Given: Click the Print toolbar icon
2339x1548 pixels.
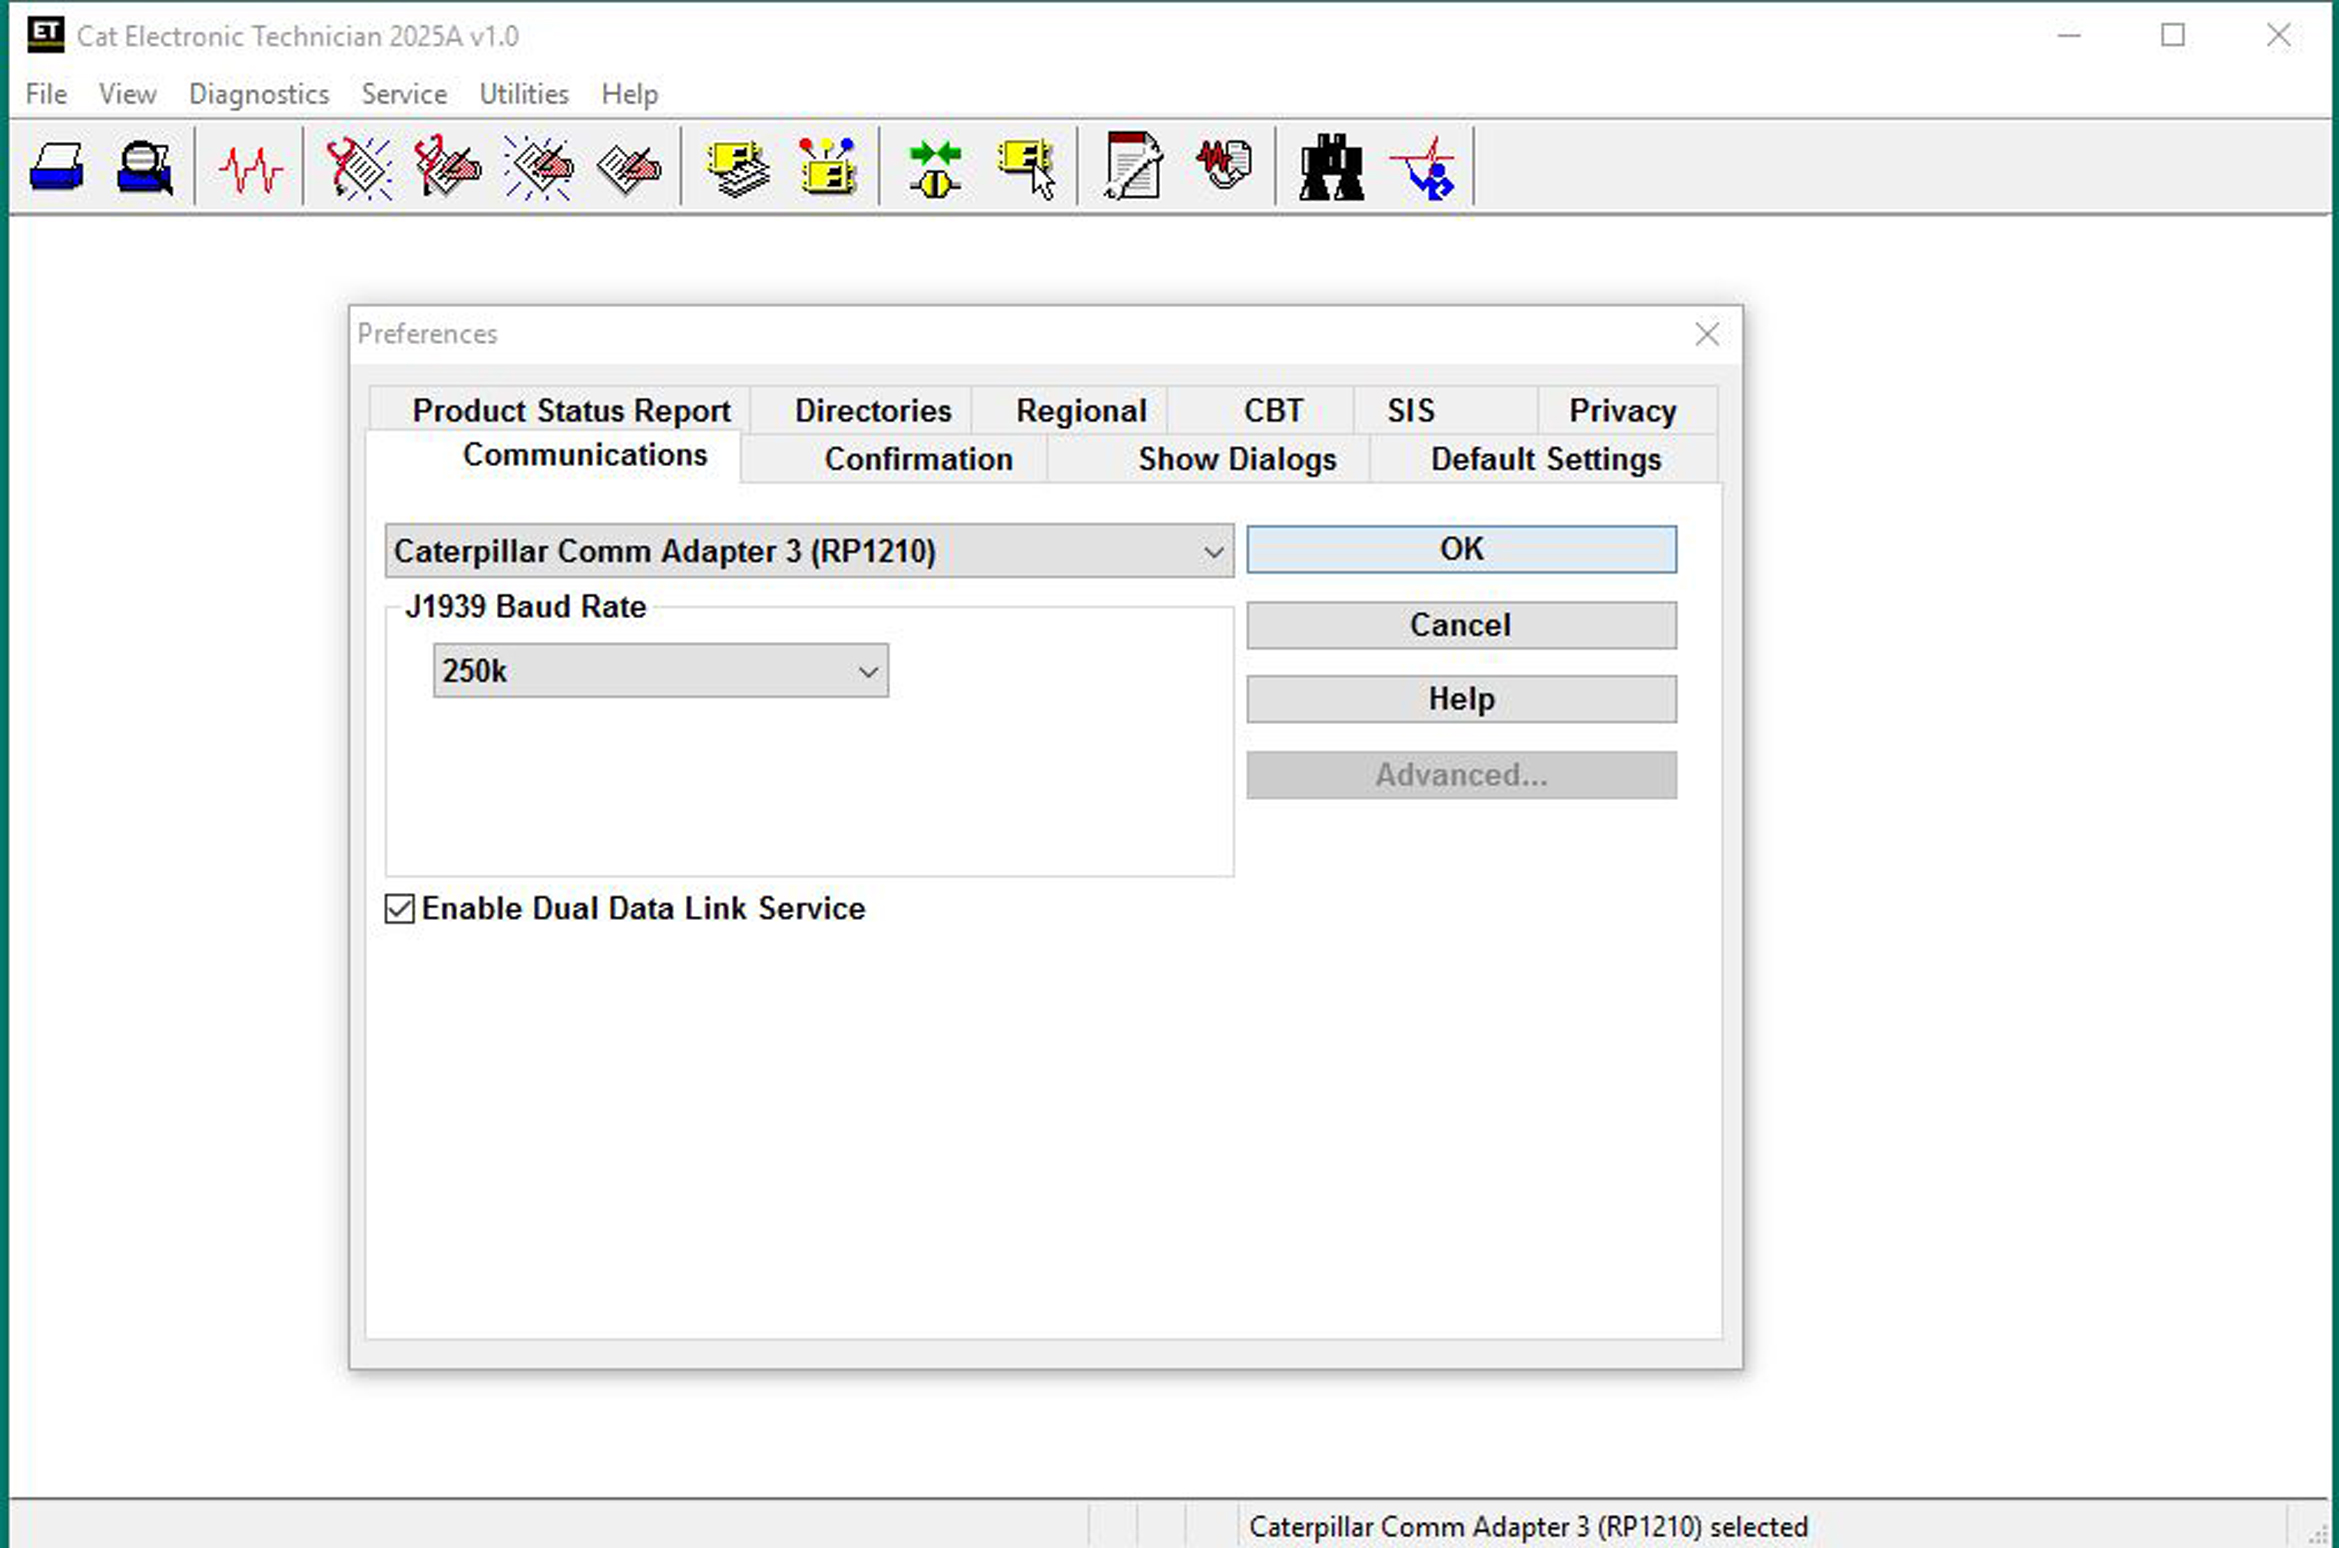Looking at the screenshot, I should 56,167.
